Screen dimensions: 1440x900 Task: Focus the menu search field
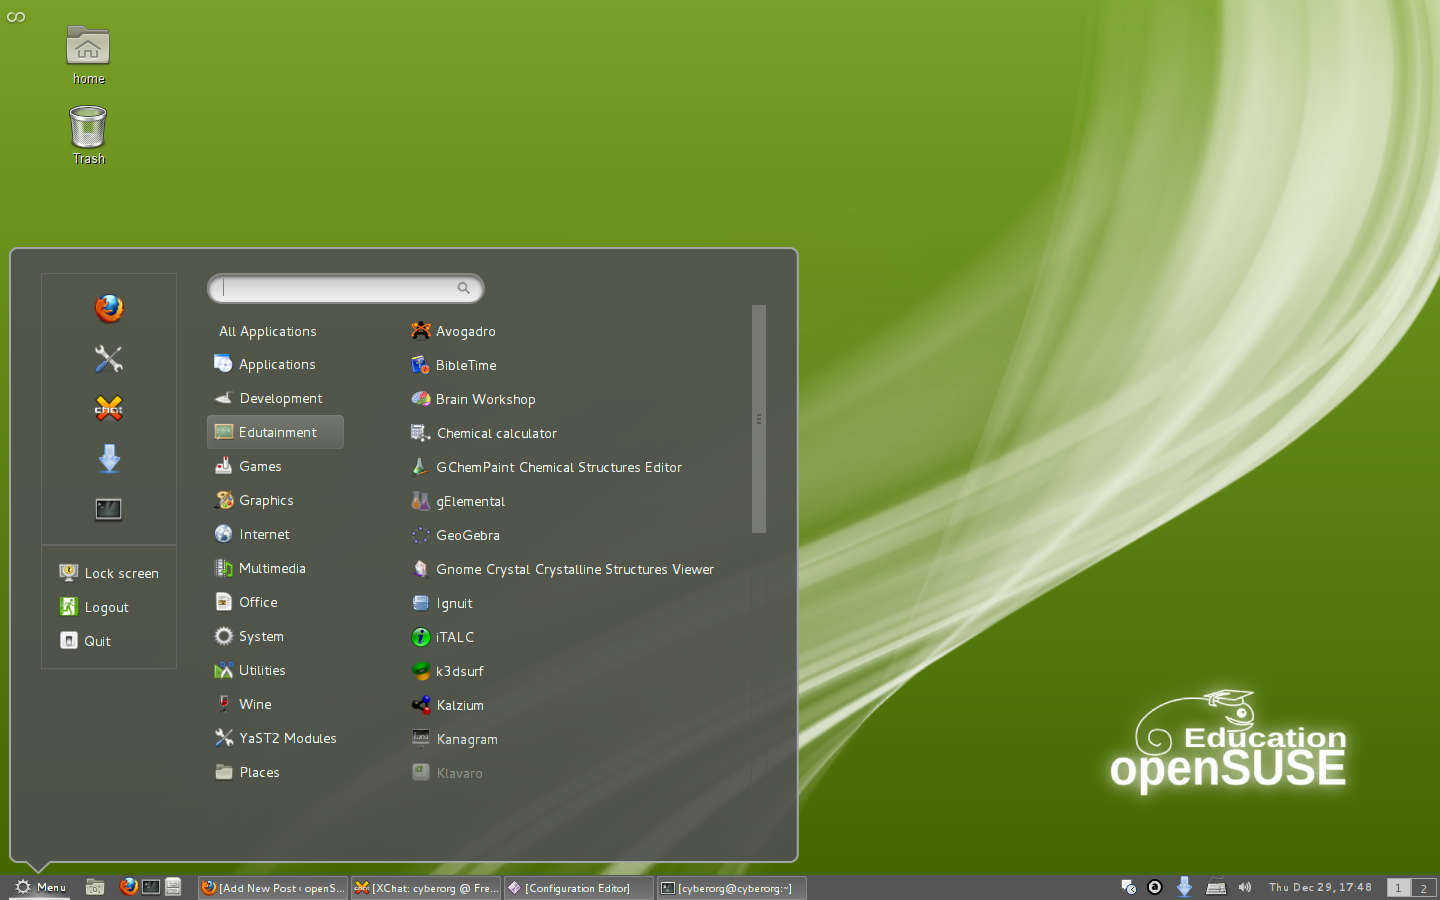coord(345,288)
